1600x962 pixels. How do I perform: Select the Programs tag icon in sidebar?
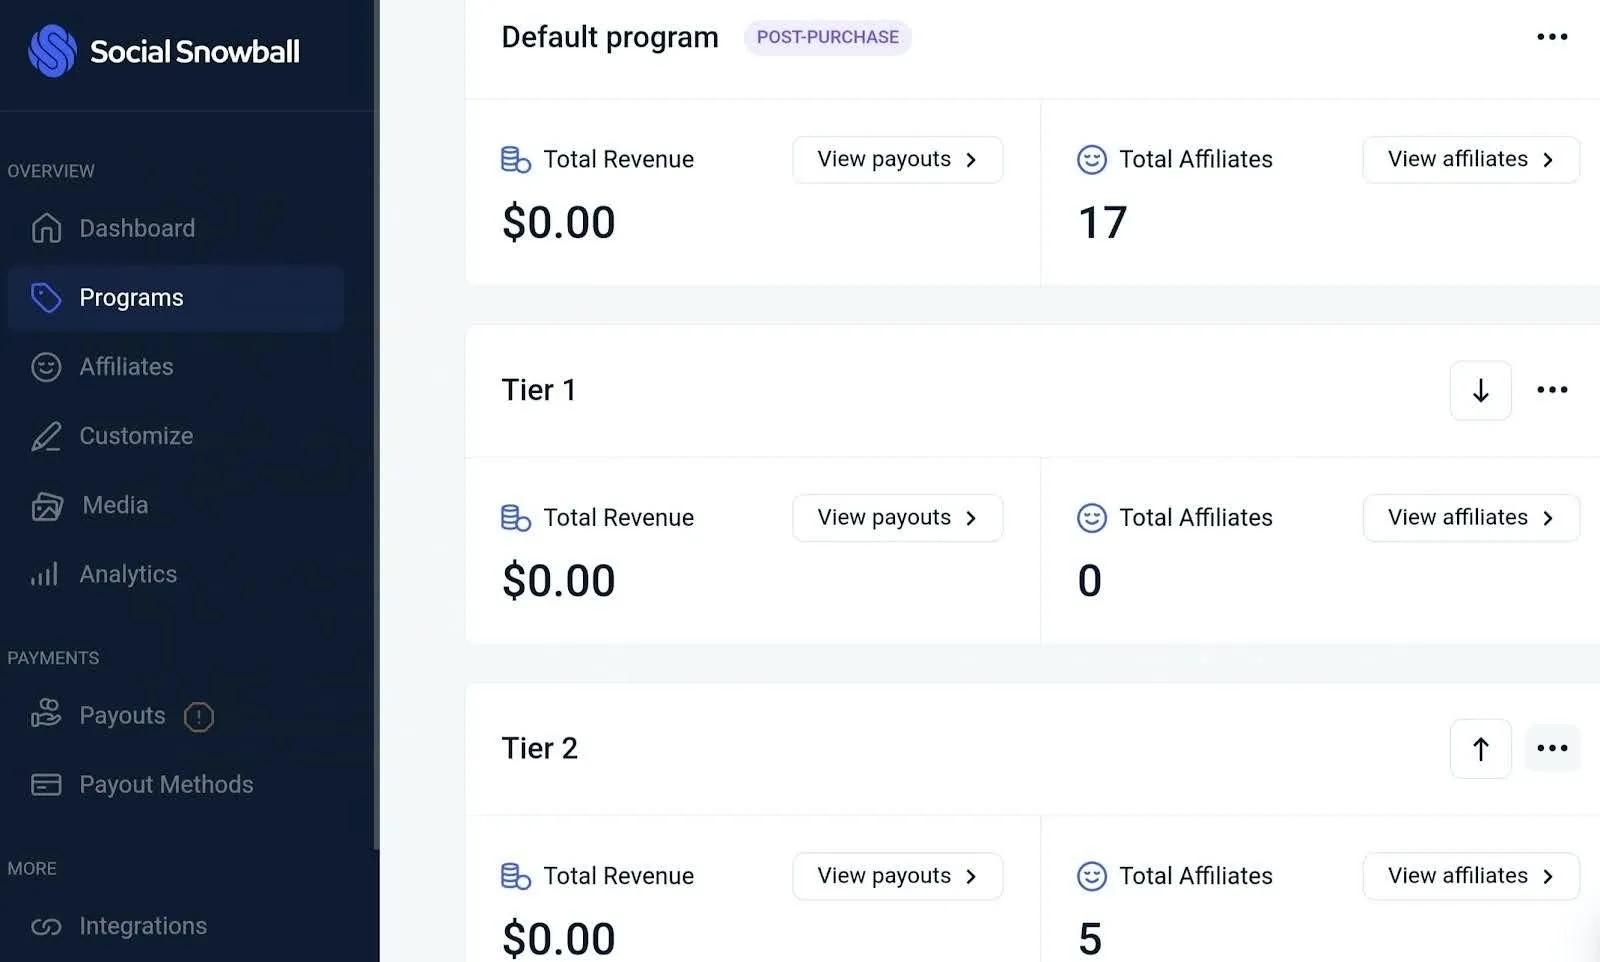coord(46,297)
